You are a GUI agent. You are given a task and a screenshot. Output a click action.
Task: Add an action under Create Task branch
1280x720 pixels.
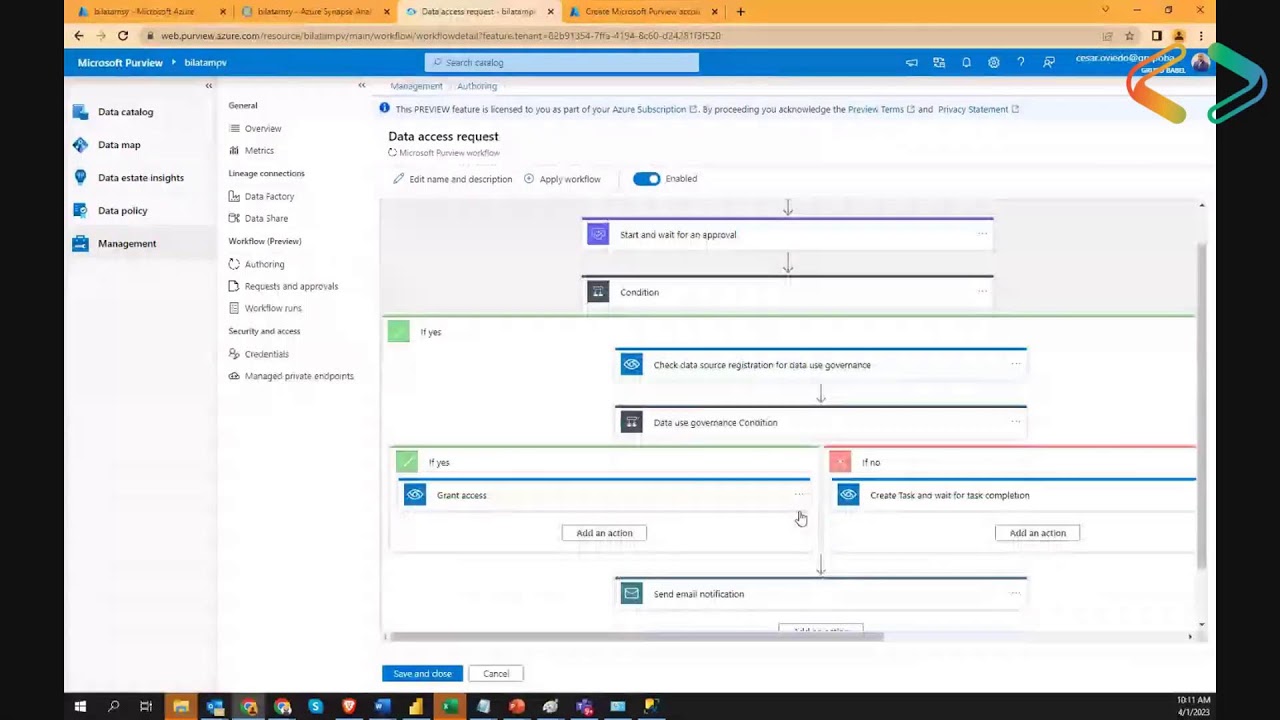[1037, 533]
